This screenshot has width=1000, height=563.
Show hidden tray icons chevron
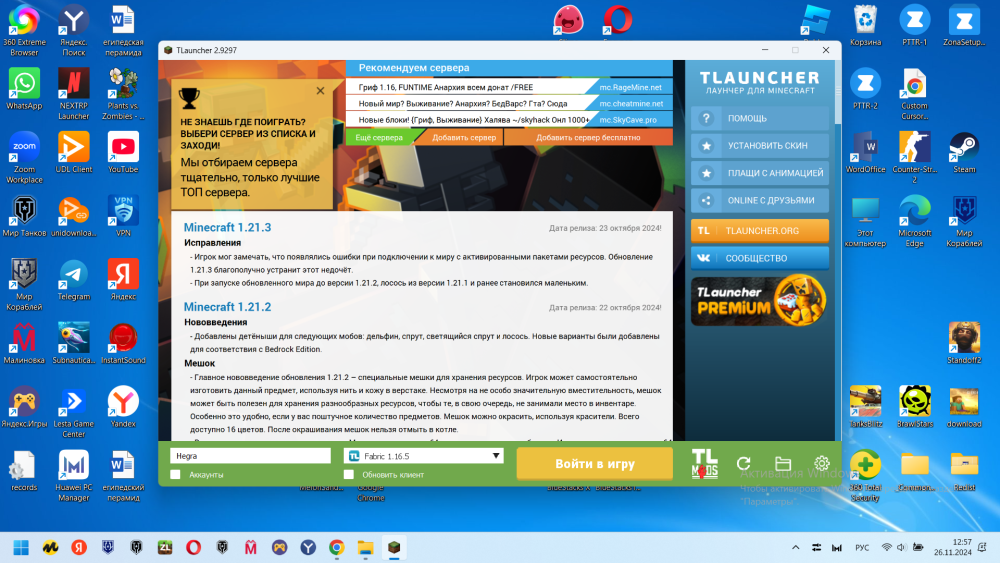795,547
